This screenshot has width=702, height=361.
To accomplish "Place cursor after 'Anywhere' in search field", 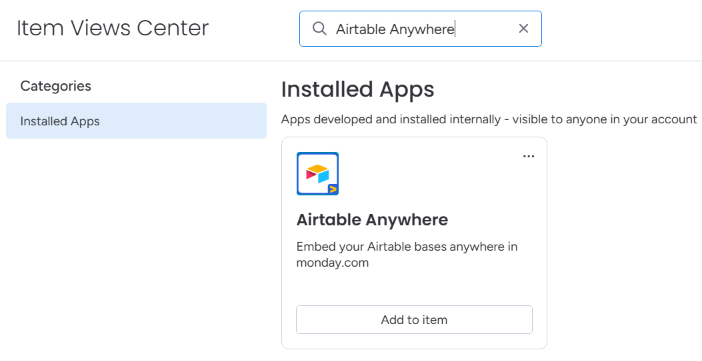I will click(x=455, y=29).
